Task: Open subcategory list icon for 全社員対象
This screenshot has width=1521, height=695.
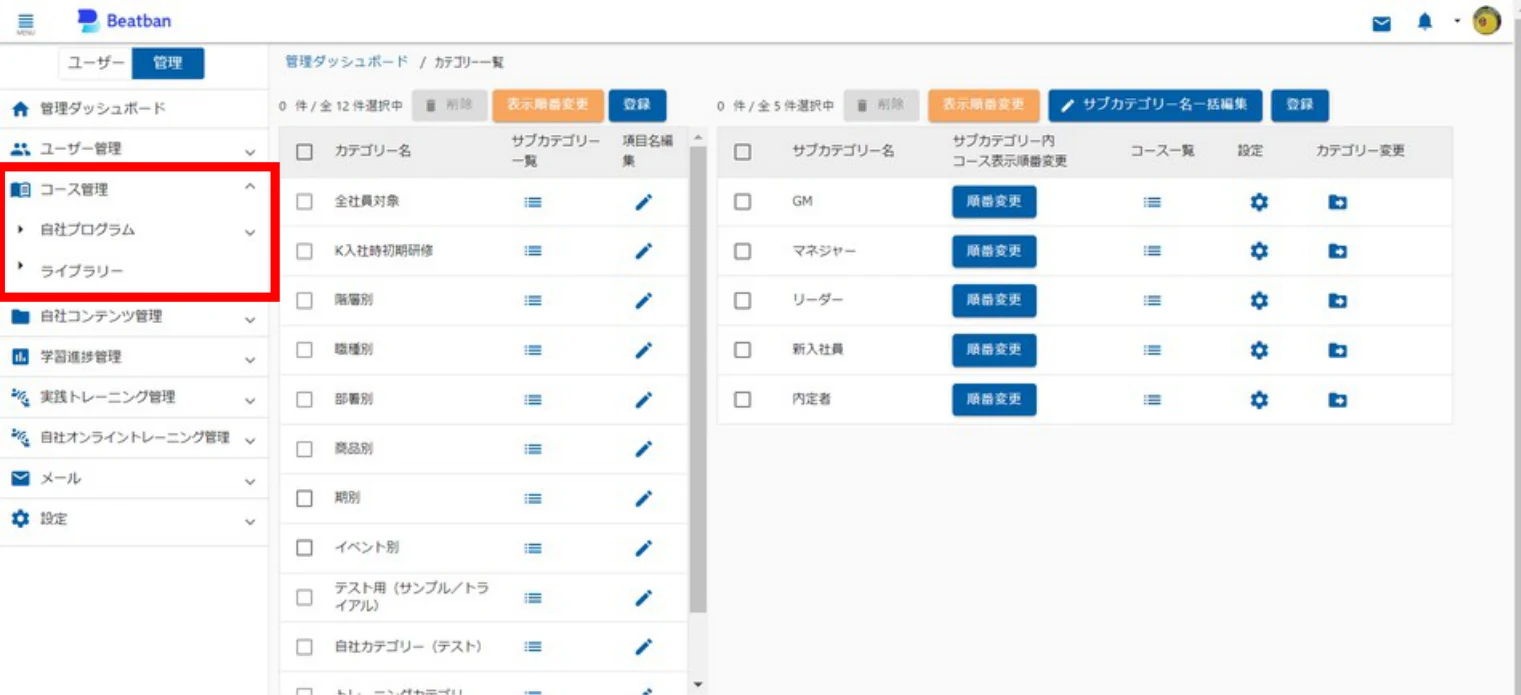Action: click(x=533, y=202)
